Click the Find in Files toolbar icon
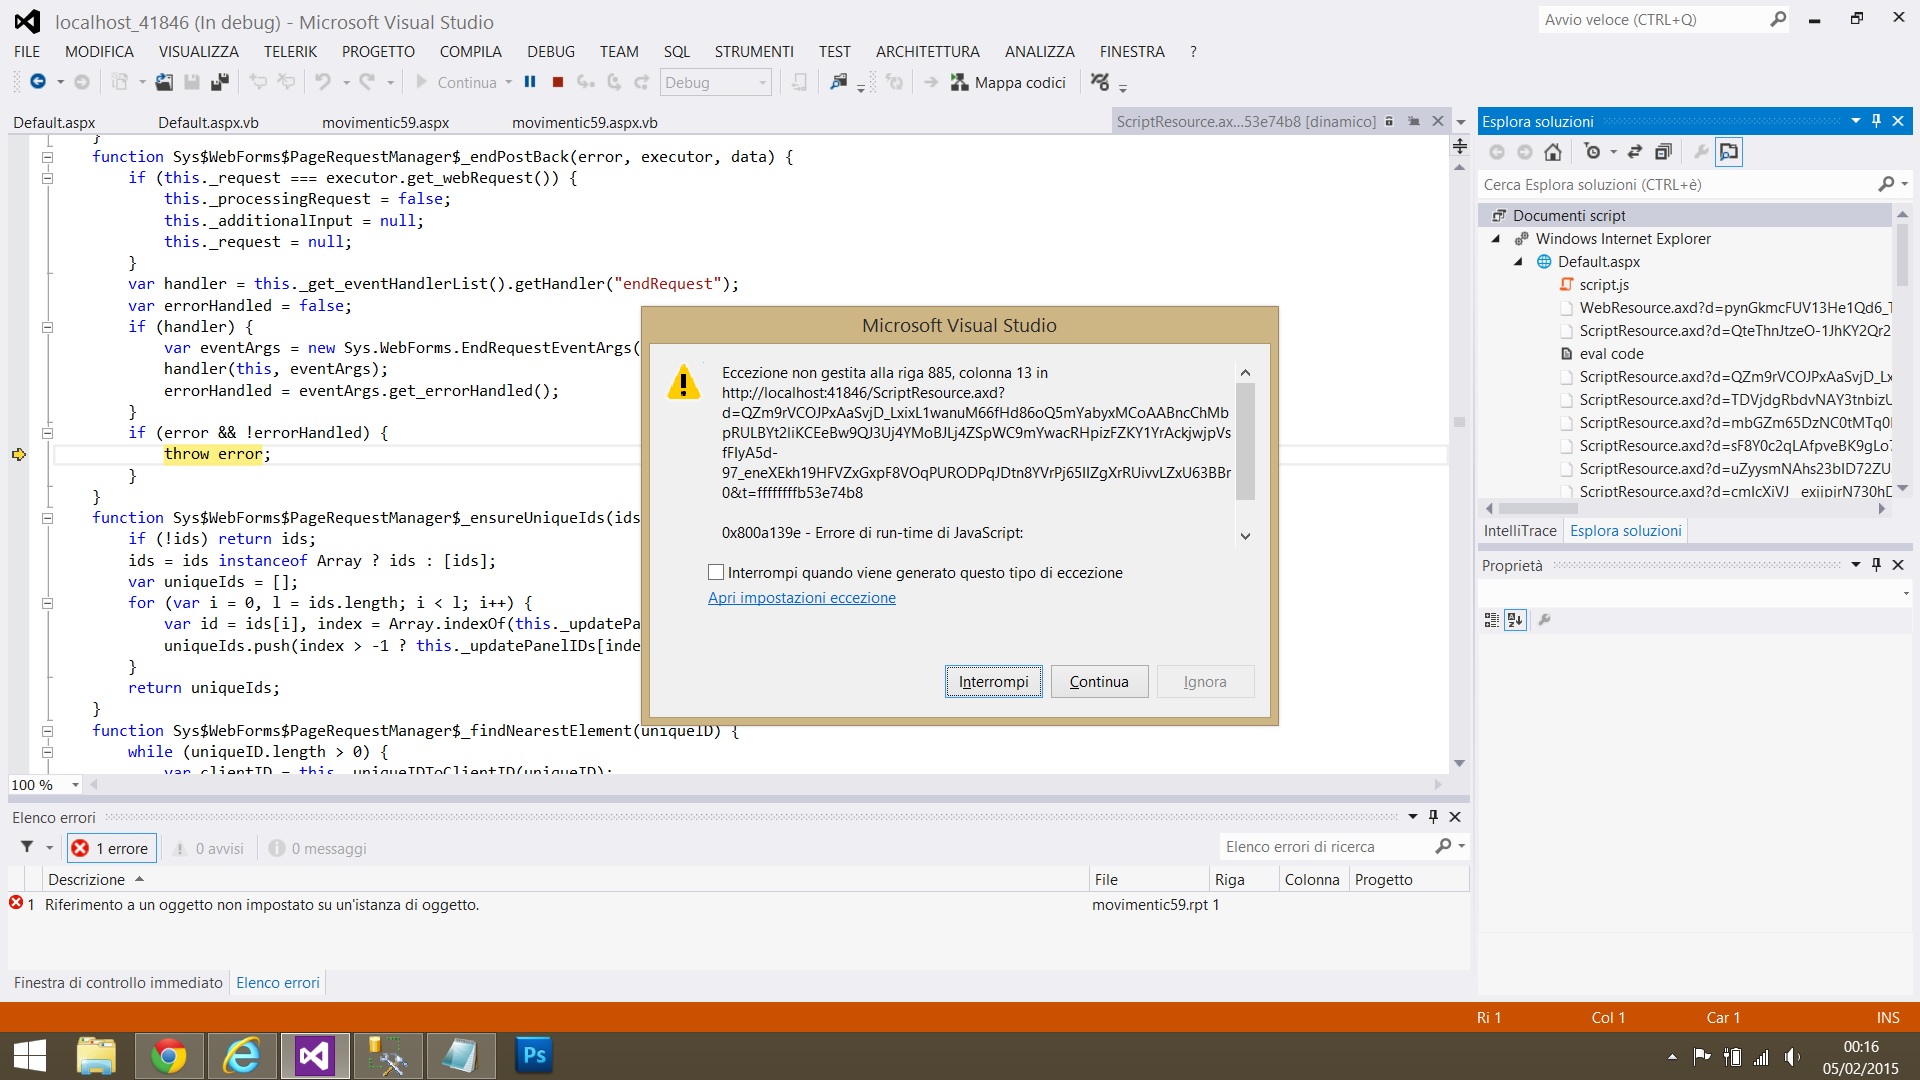 (x=838, y=82)
